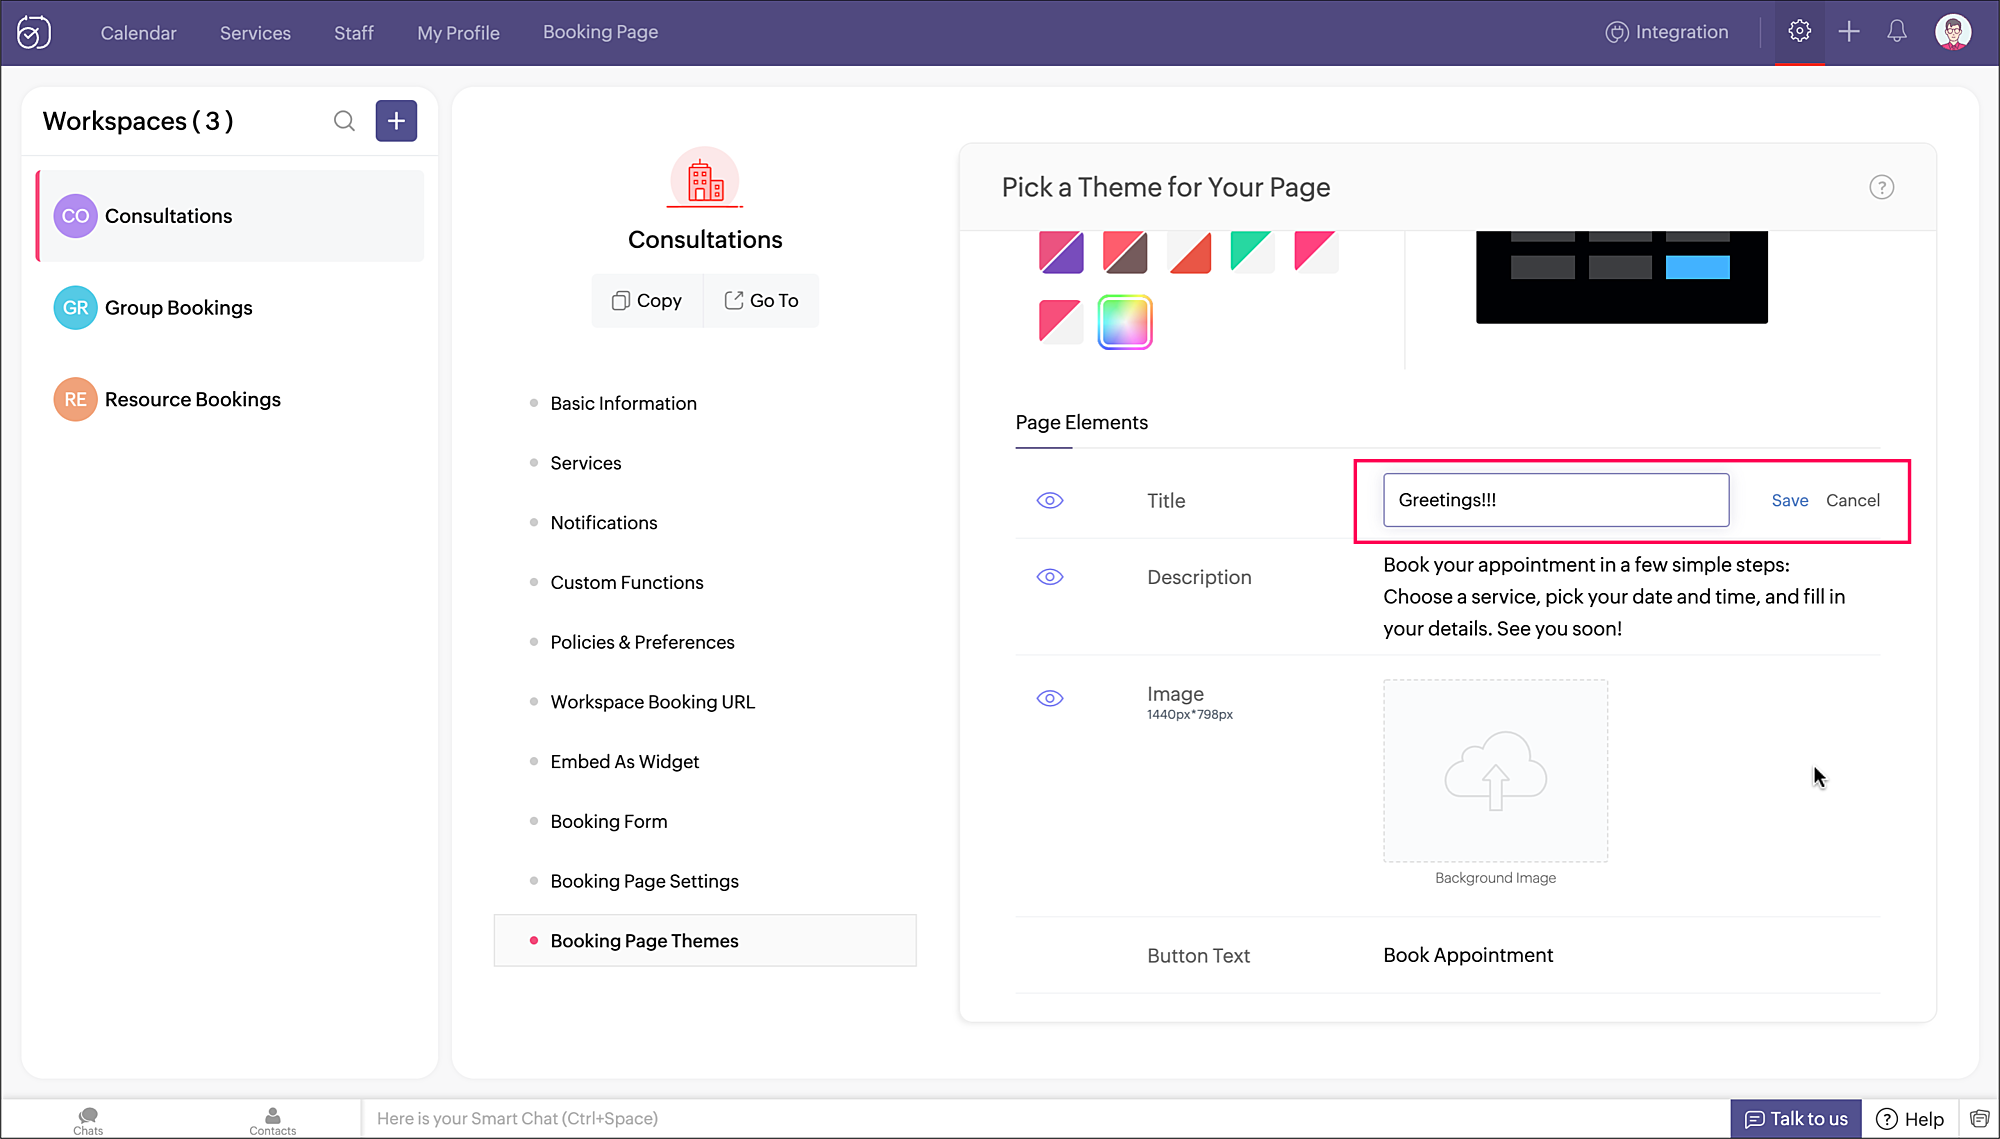The image size is (2000, 1139).
Task: Open Contacts in bottom bar
Action: click(x=272, y=1120)
